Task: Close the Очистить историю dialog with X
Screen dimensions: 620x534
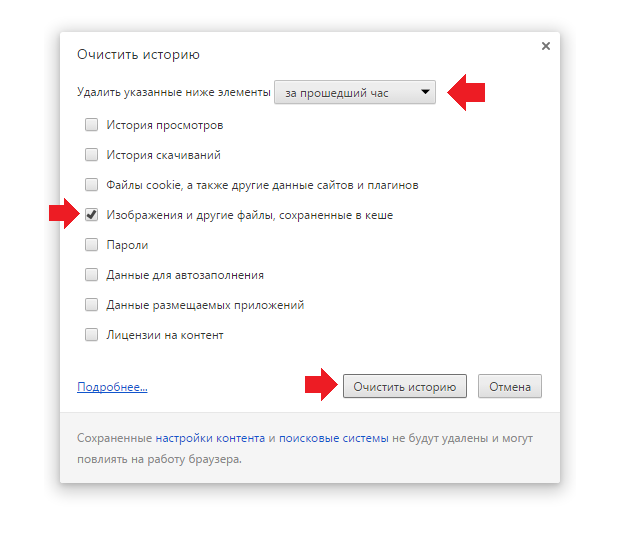Action: [545, 46]
